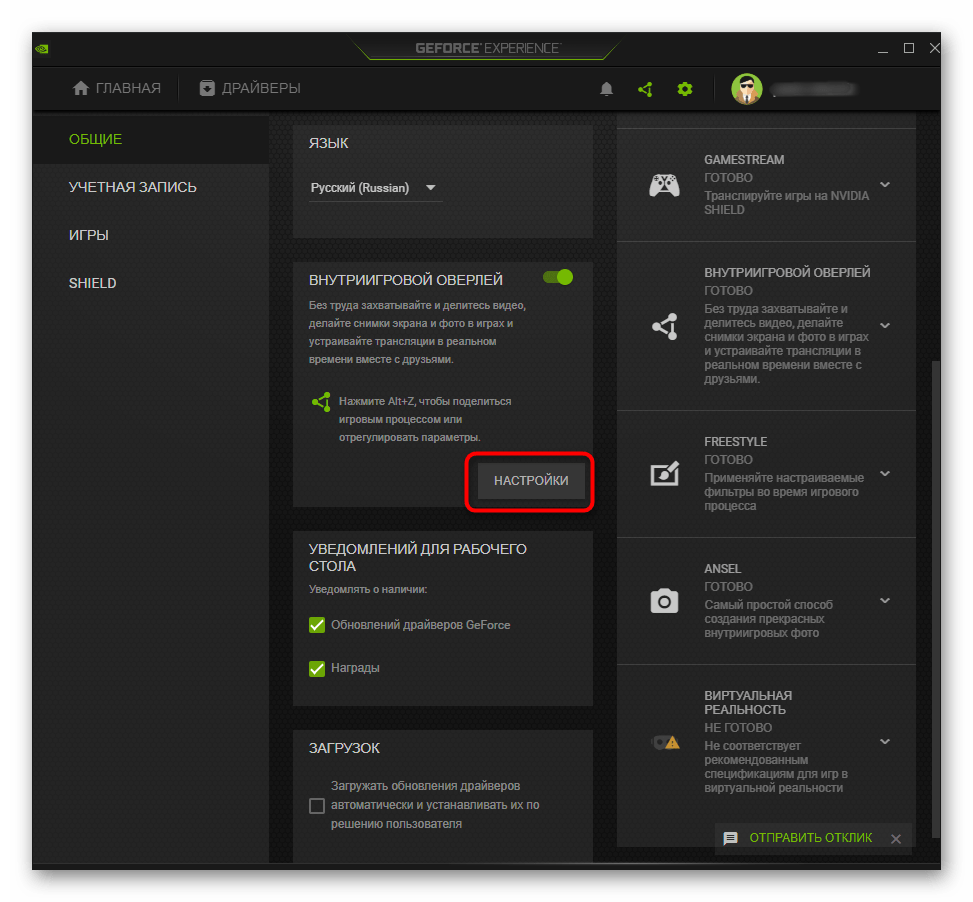The image size is (973, 902).
Task: Expand the Ansel feature section
Action: tap(885, 601)
